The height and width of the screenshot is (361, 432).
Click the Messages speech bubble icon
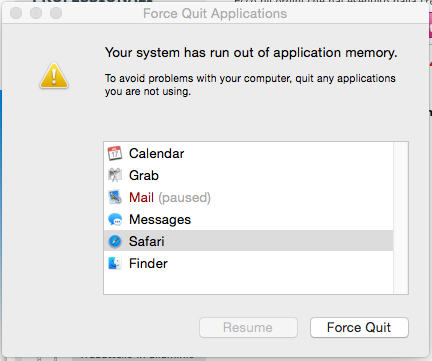point(115,220)
